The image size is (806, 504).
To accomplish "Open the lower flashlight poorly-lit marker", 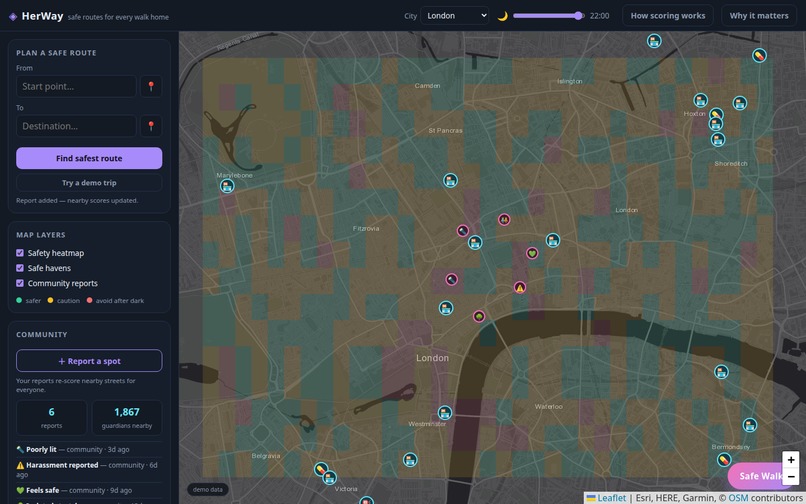I will click(x=451, y=280).
